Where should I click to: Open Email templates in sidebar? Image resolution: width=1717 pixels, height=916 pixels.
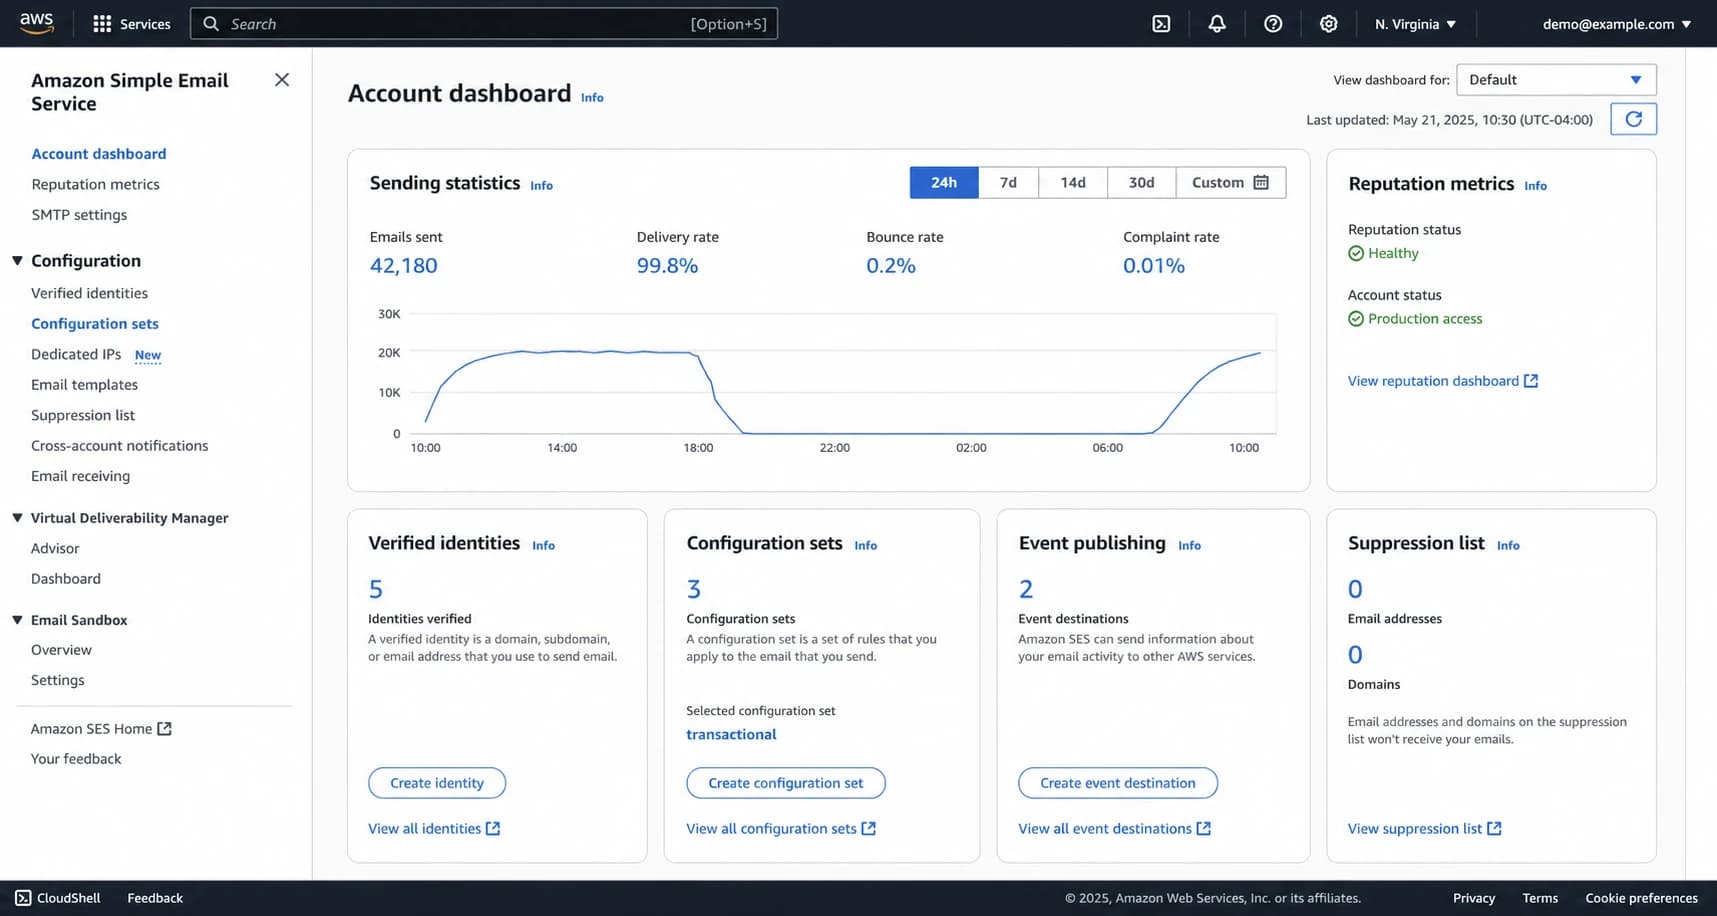pyautogui.click(x=84, y=385)
